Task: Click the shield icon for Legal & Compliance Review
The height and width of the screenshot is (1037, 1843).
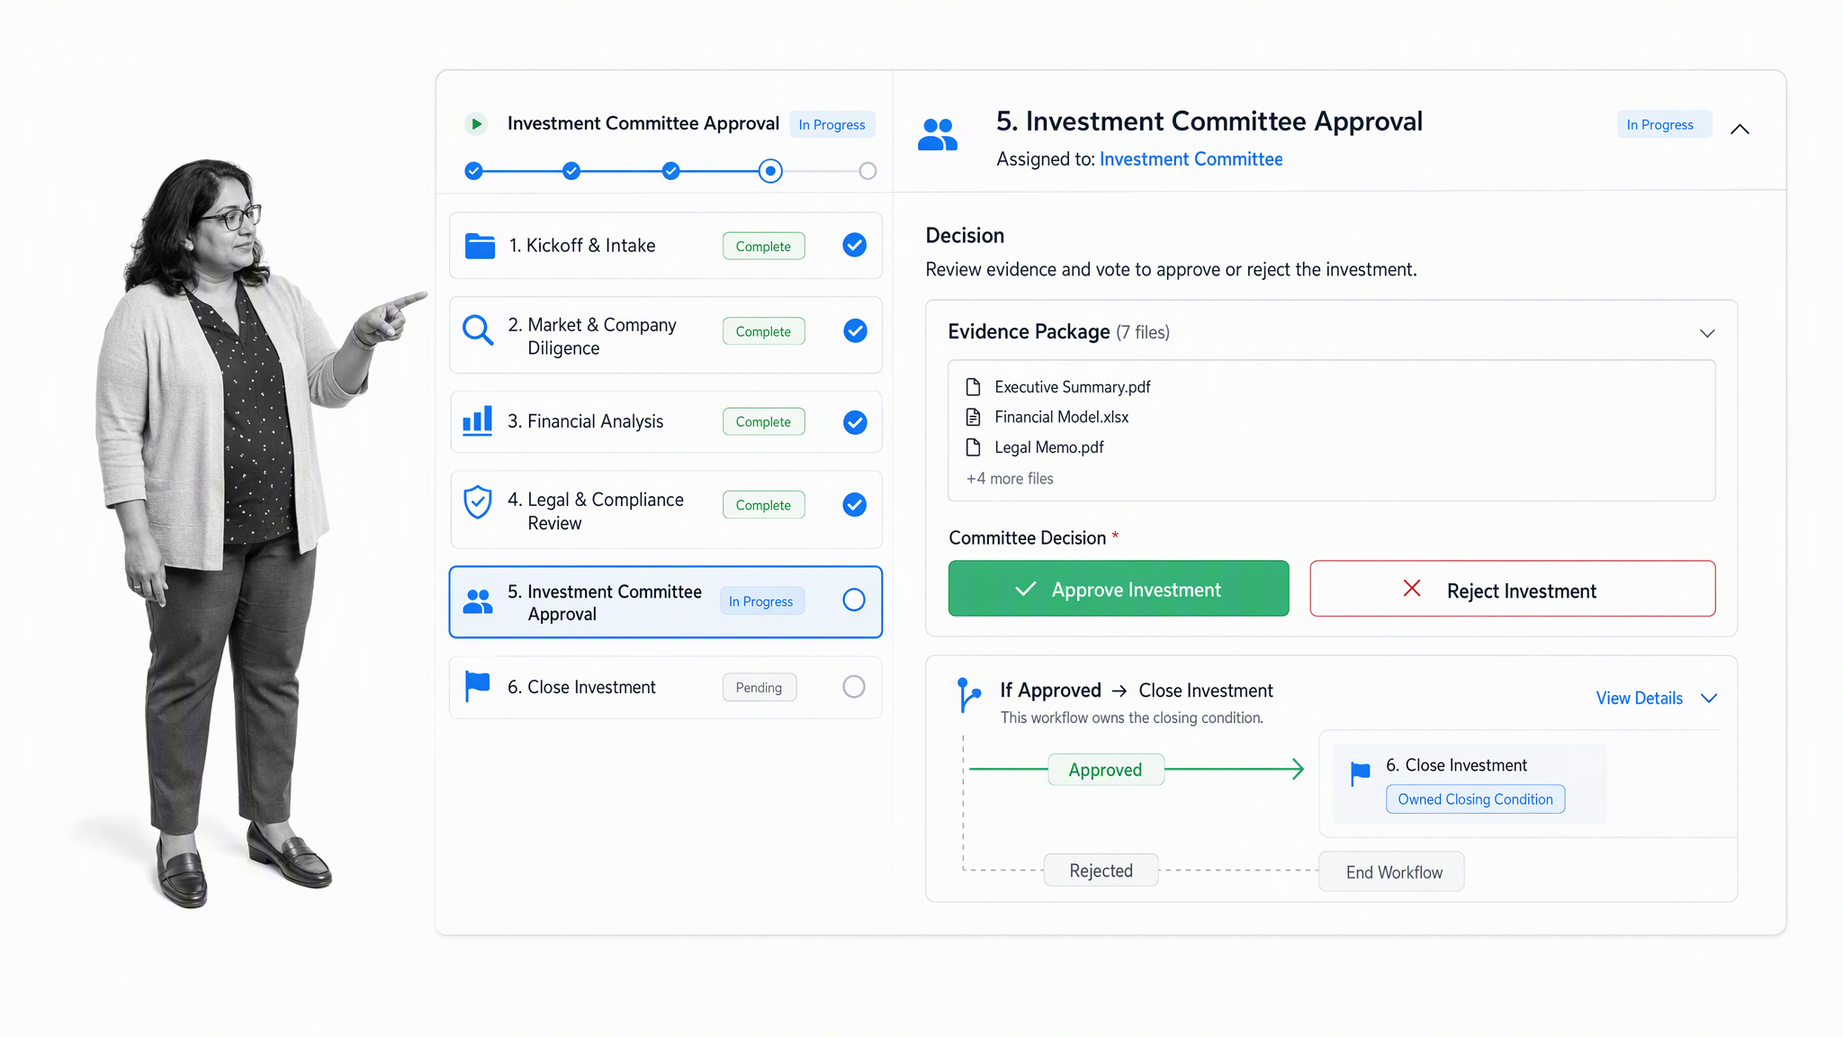Action: pos(478,502)
